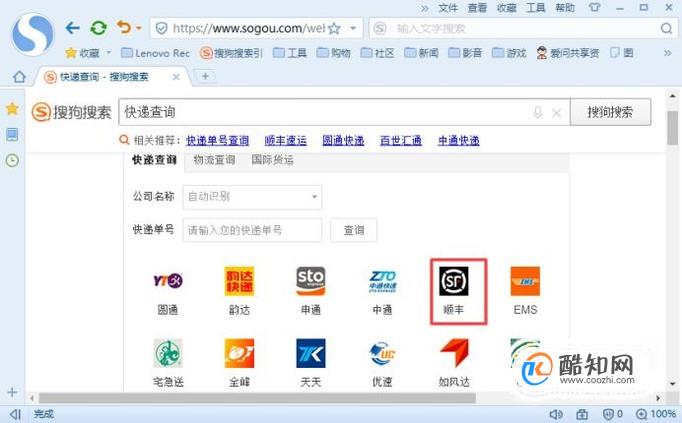This screenshot has height=423, width=682.
Task: Click the home icon
Action: [x=19, y=77]
